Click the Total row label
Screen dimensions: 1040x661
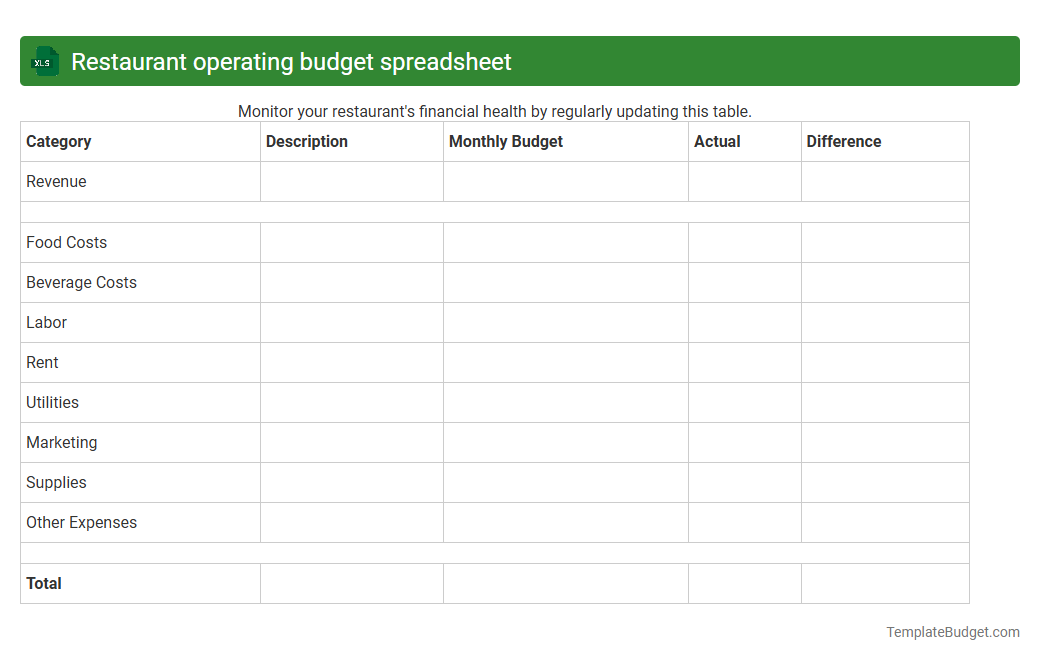[x=43, y=583]
